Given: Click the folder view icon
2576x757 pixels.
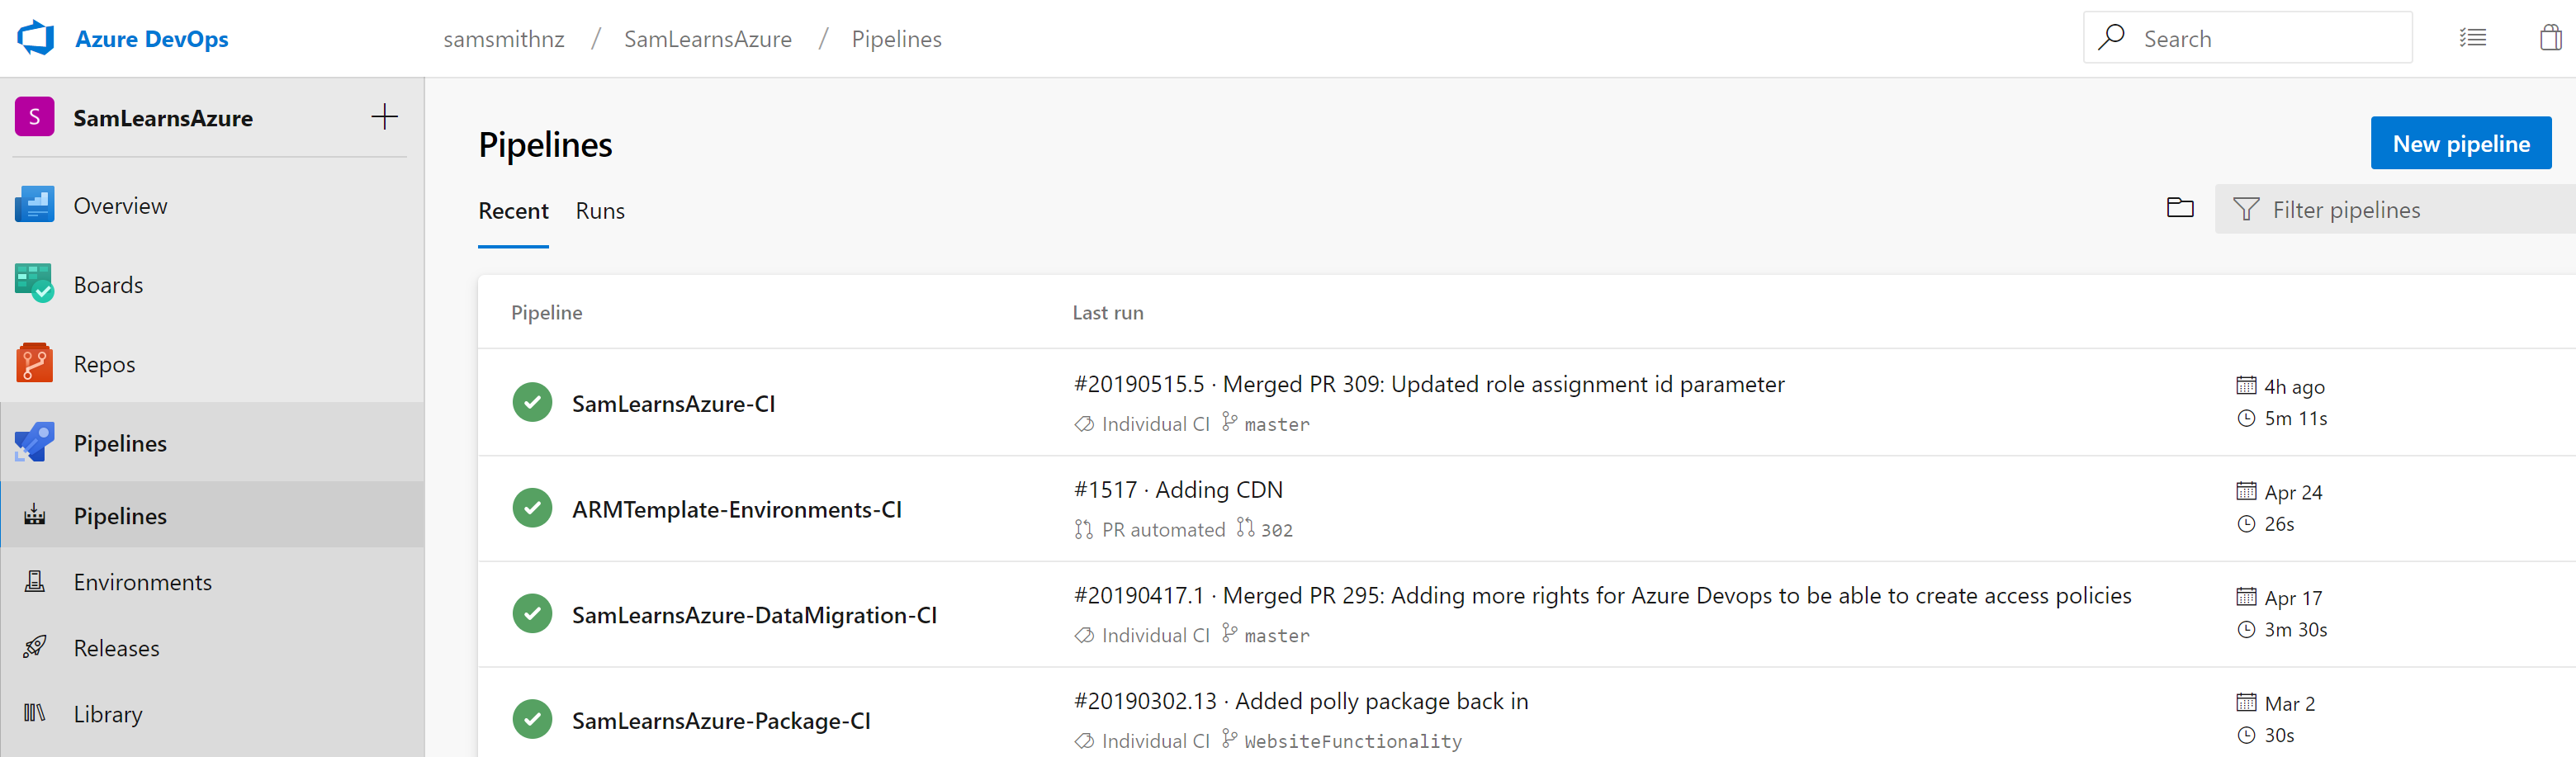Looking at the screenshot, I should tap(2180, 208).
